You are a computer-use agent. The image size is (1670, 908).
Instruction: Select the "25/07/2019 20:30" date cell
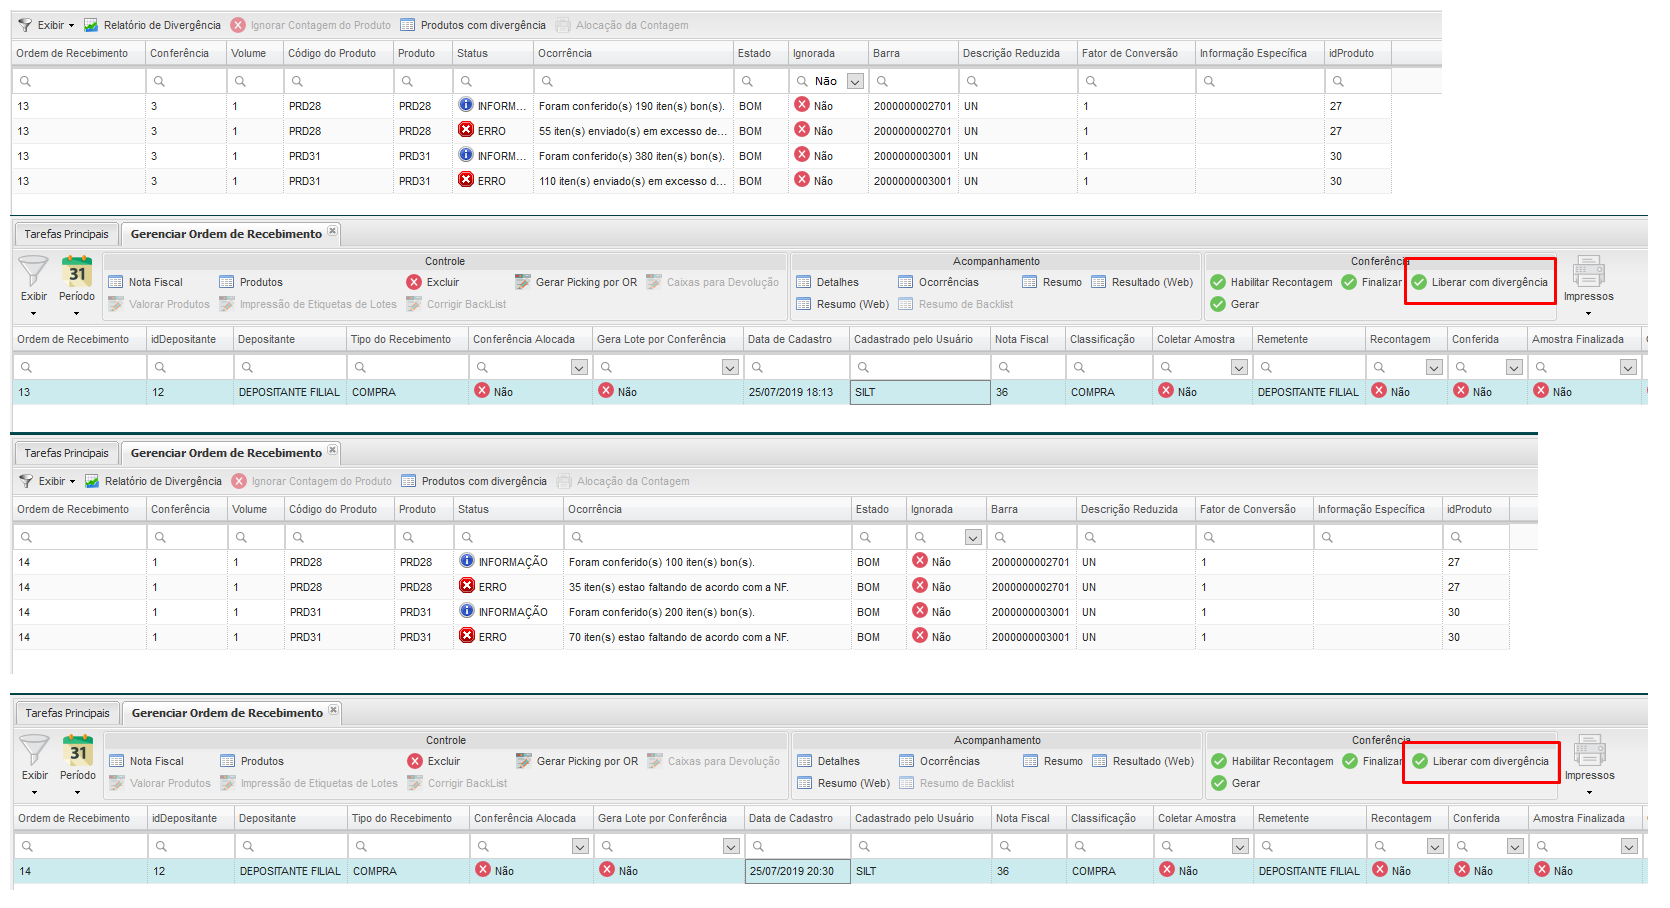click(798, 871)
